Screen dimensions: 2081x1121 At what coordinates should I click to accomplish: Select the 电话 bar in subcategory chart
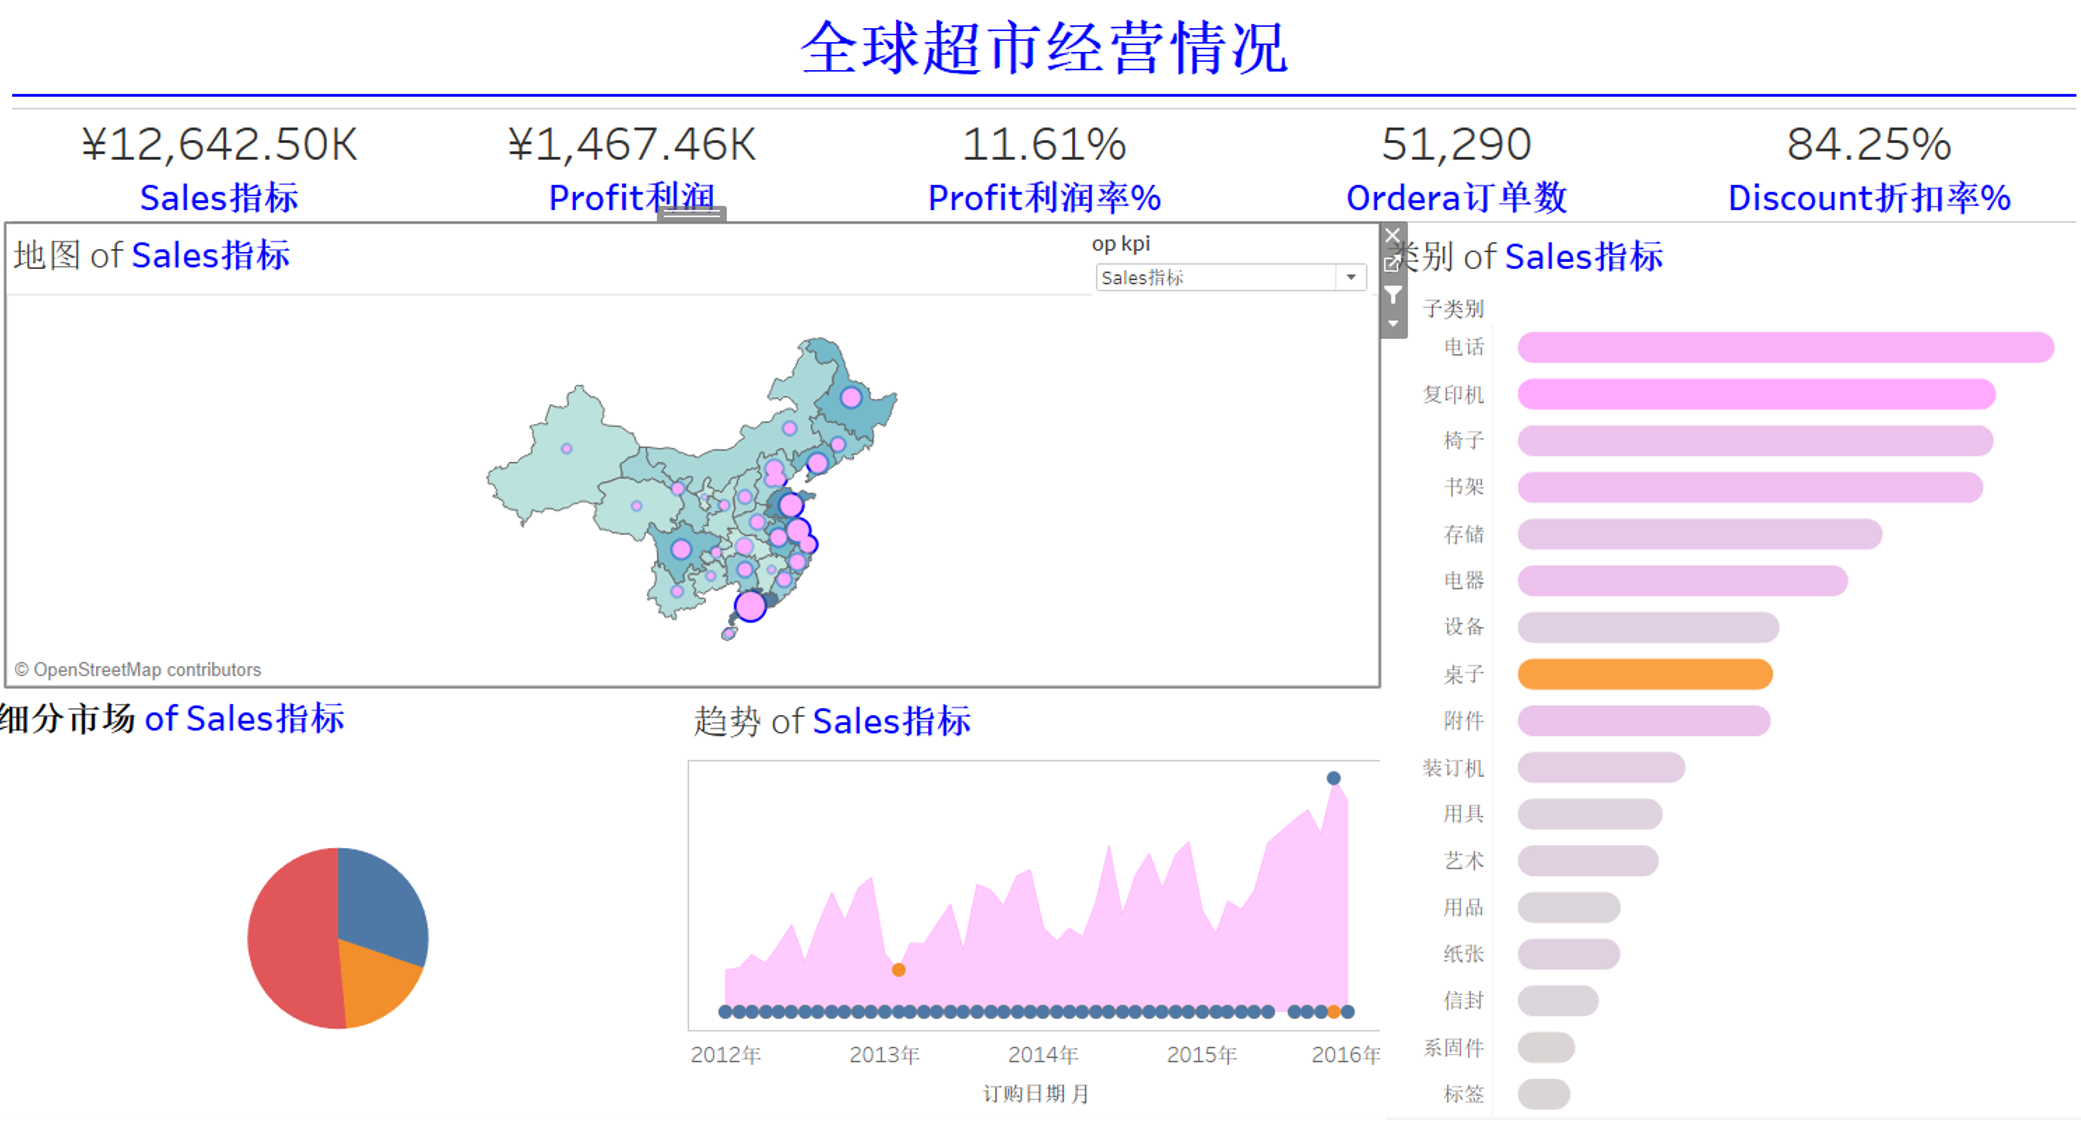pos(1785,348)
